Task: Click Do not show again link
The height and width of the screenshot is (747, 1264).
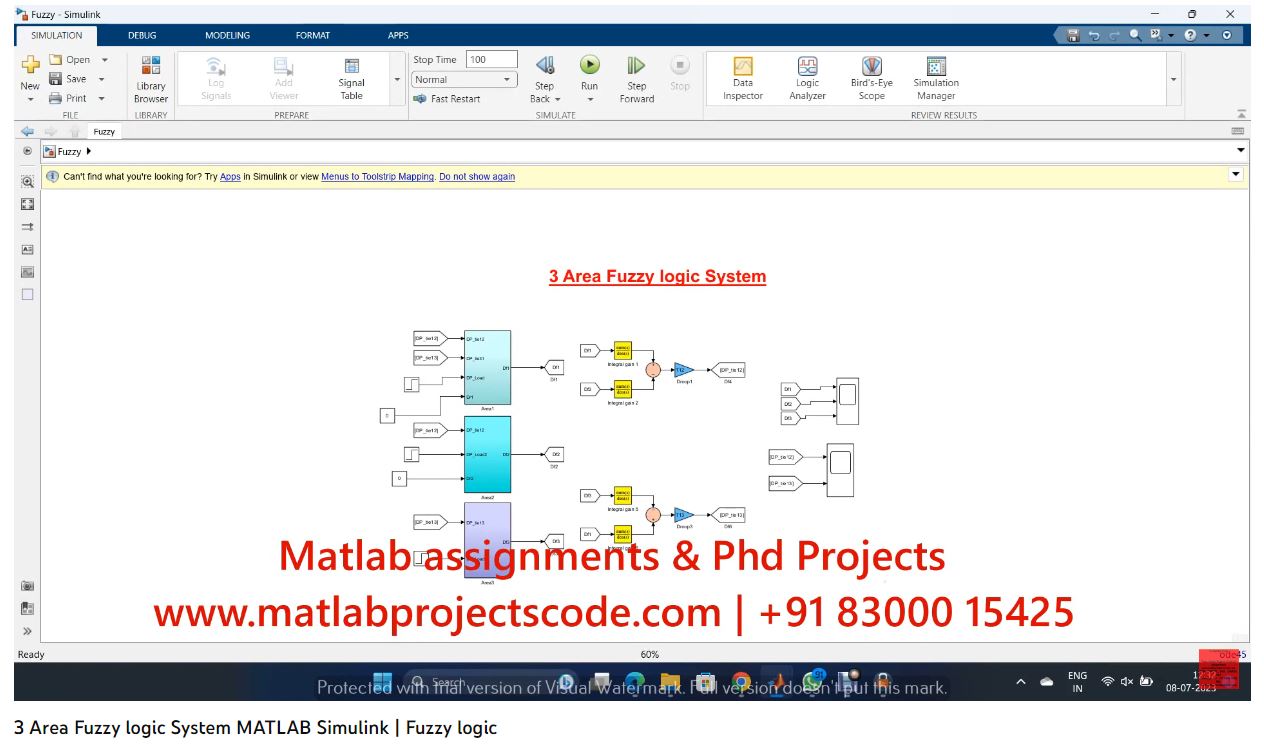Action: [x=477, y=177]
